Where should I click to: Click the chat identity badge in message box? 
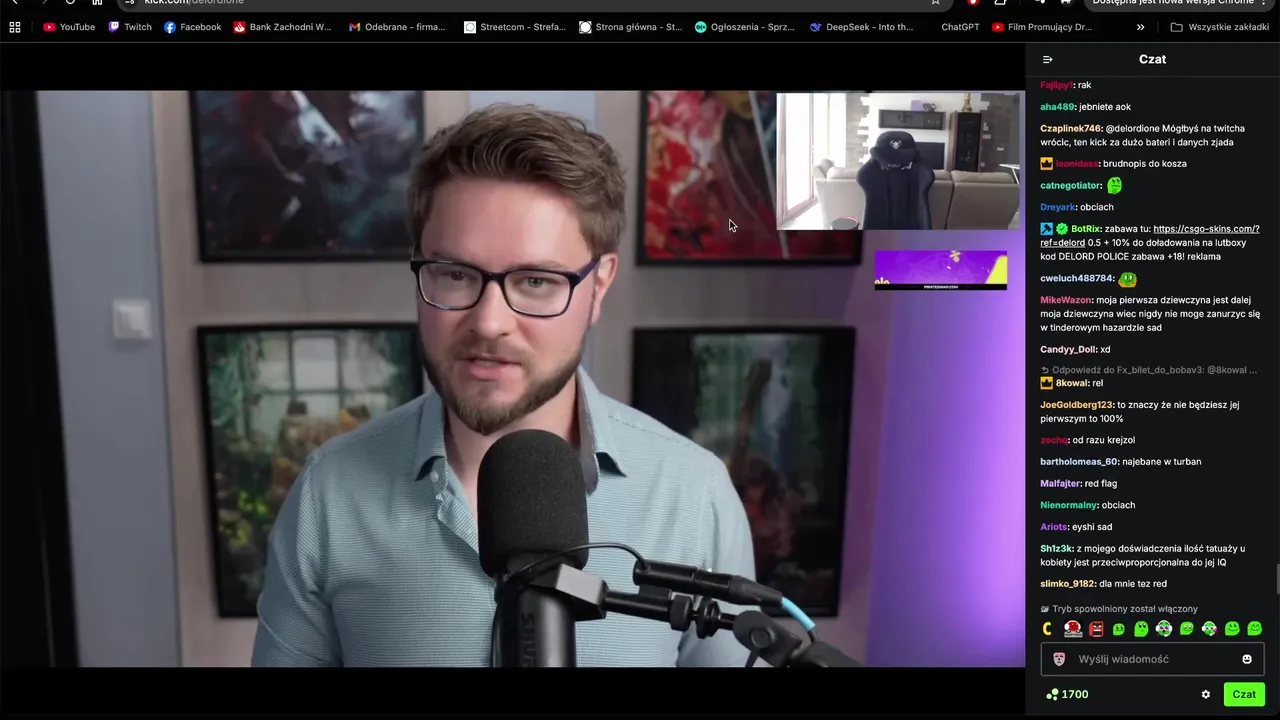(1059, 659)
